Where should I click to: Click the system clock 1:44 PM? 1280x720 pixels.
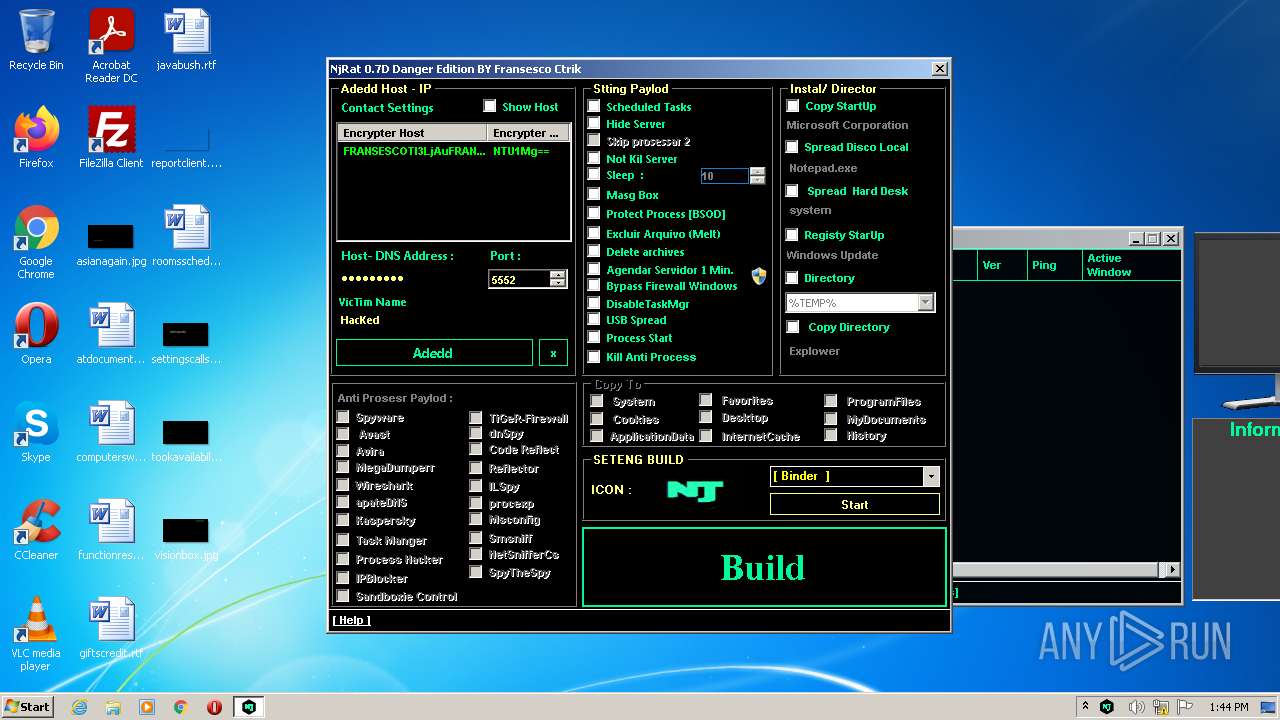(1228, 707)
